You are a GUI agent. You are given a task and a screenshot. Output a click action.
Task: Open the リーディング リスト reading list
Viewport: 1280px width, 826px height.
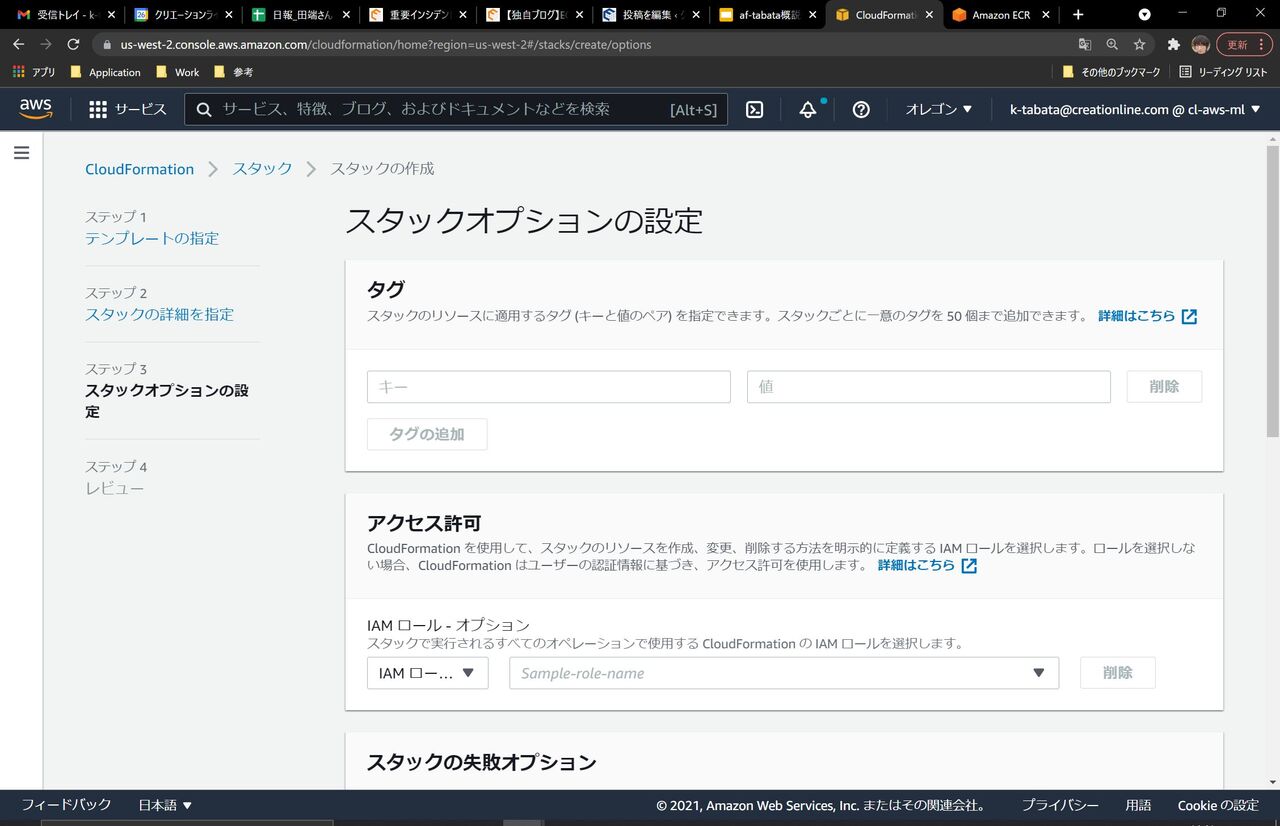tap(1223, 72)
